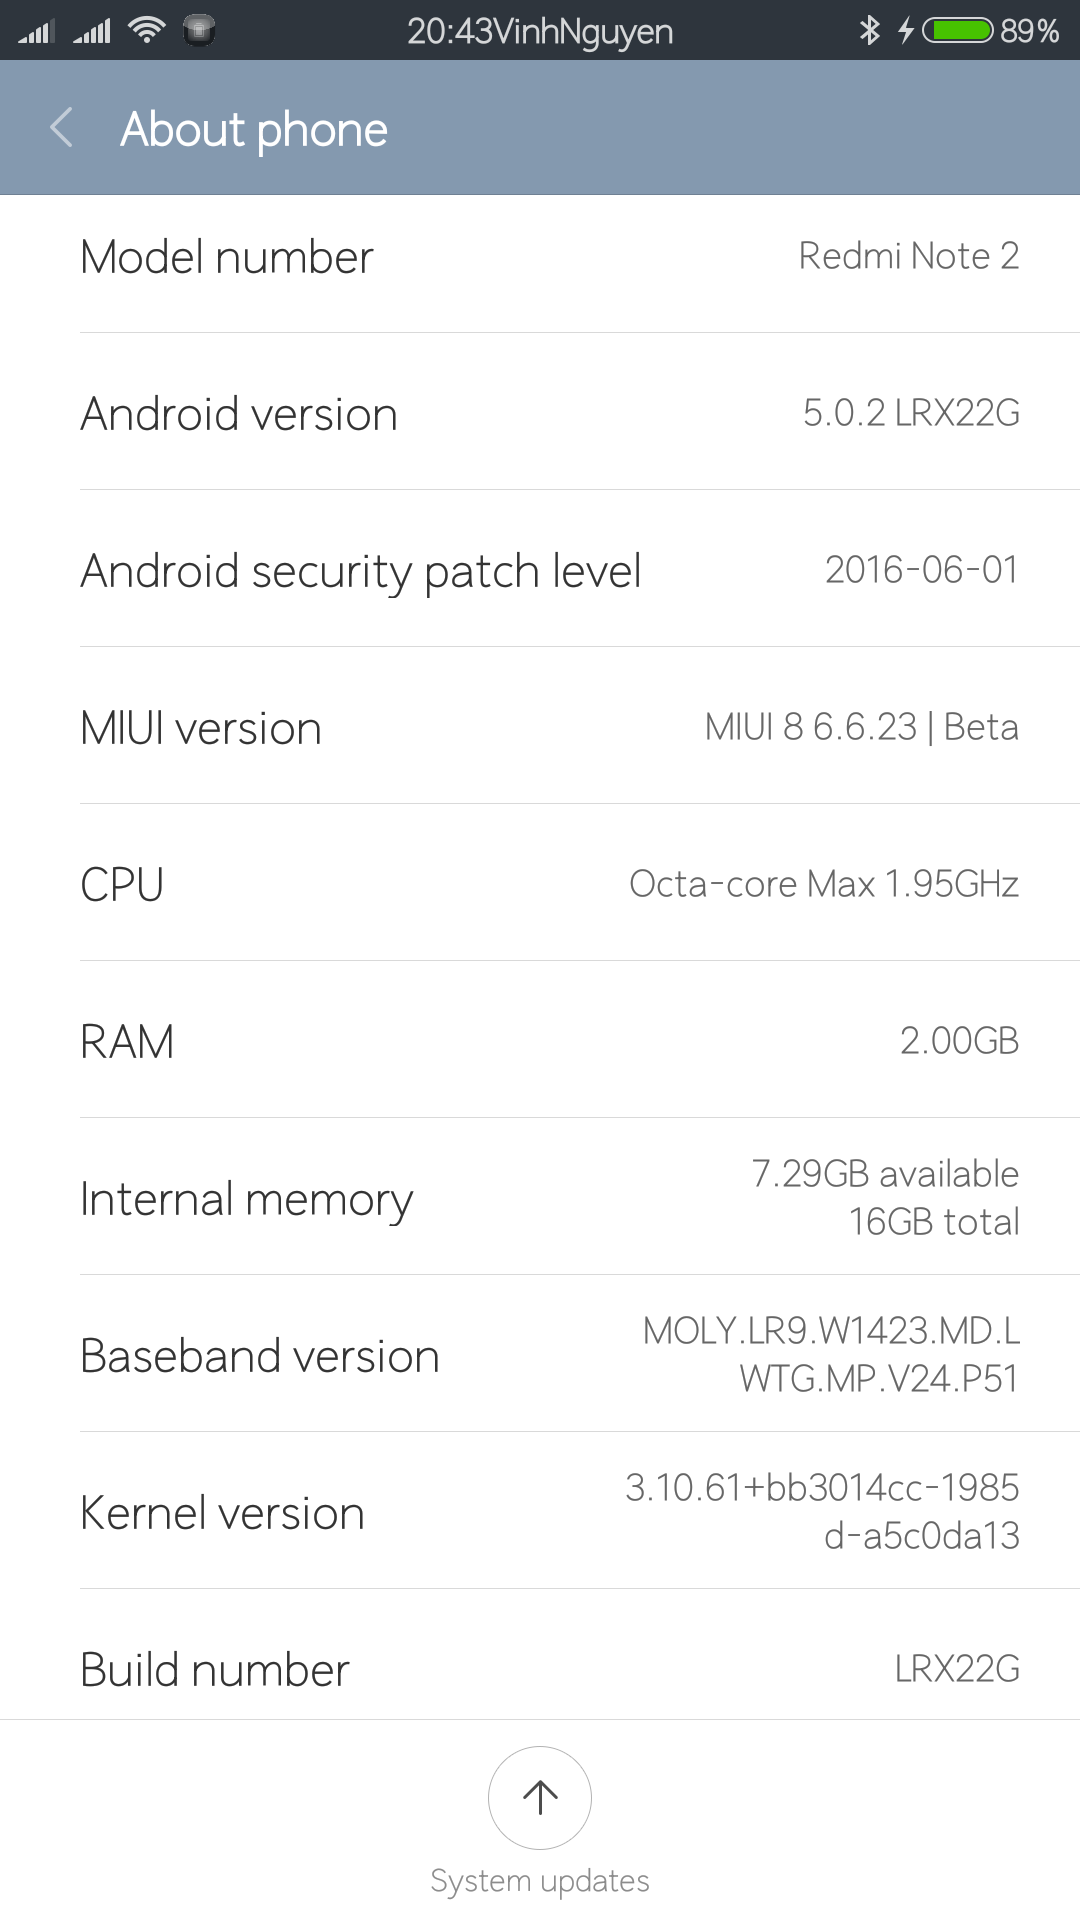Open the System updates label link

540,1881
